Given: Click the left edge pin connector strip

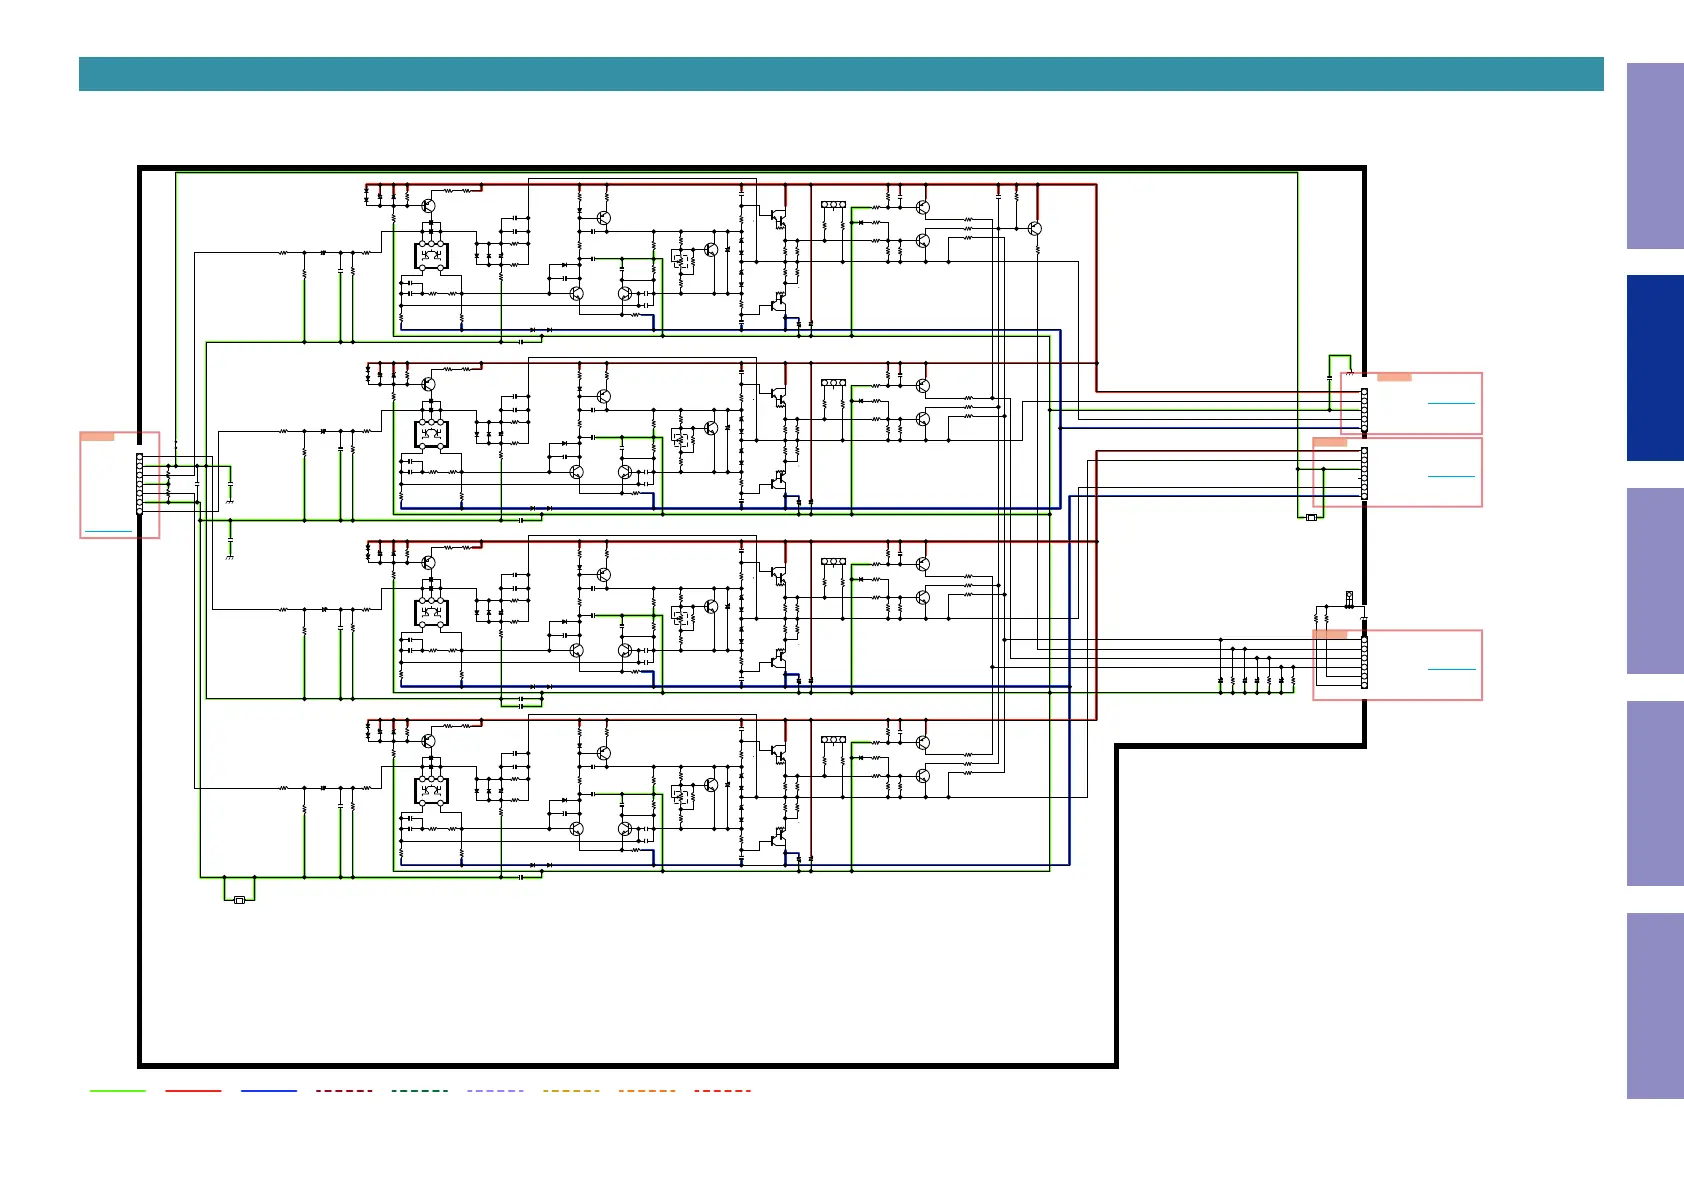Looking at the screenshot, I should 140,484.
